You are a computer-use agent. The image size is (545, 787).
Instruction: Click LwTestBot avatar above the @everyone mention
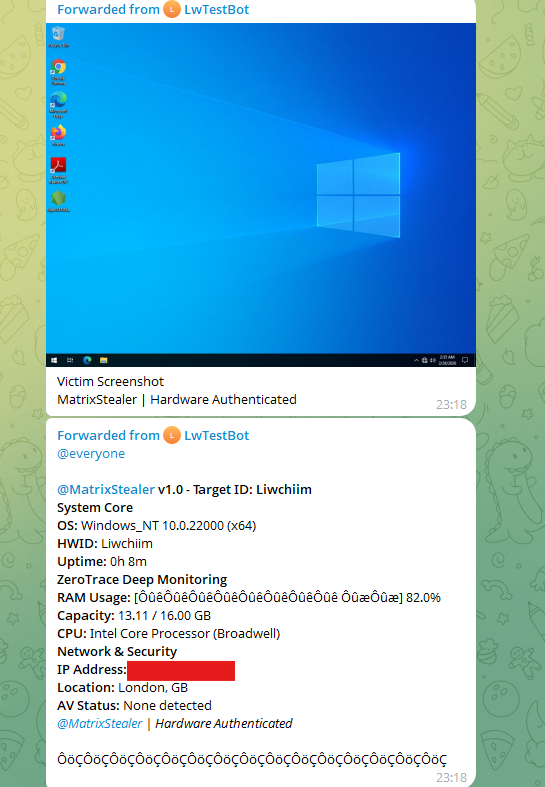click(x=172, y=435)
